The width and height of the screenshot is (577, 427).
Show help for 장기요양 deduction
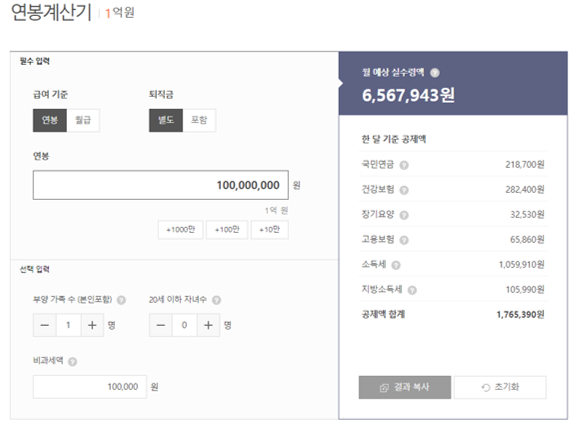coord(404,215)
